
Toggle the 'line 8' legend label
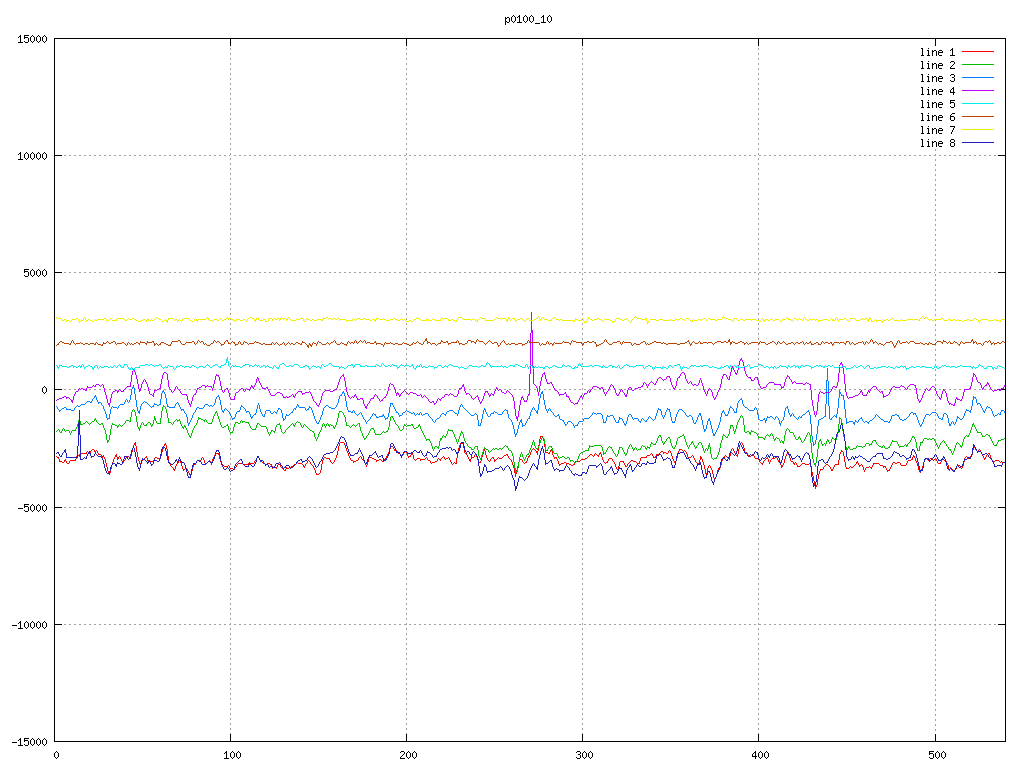(x=937, y=143)
